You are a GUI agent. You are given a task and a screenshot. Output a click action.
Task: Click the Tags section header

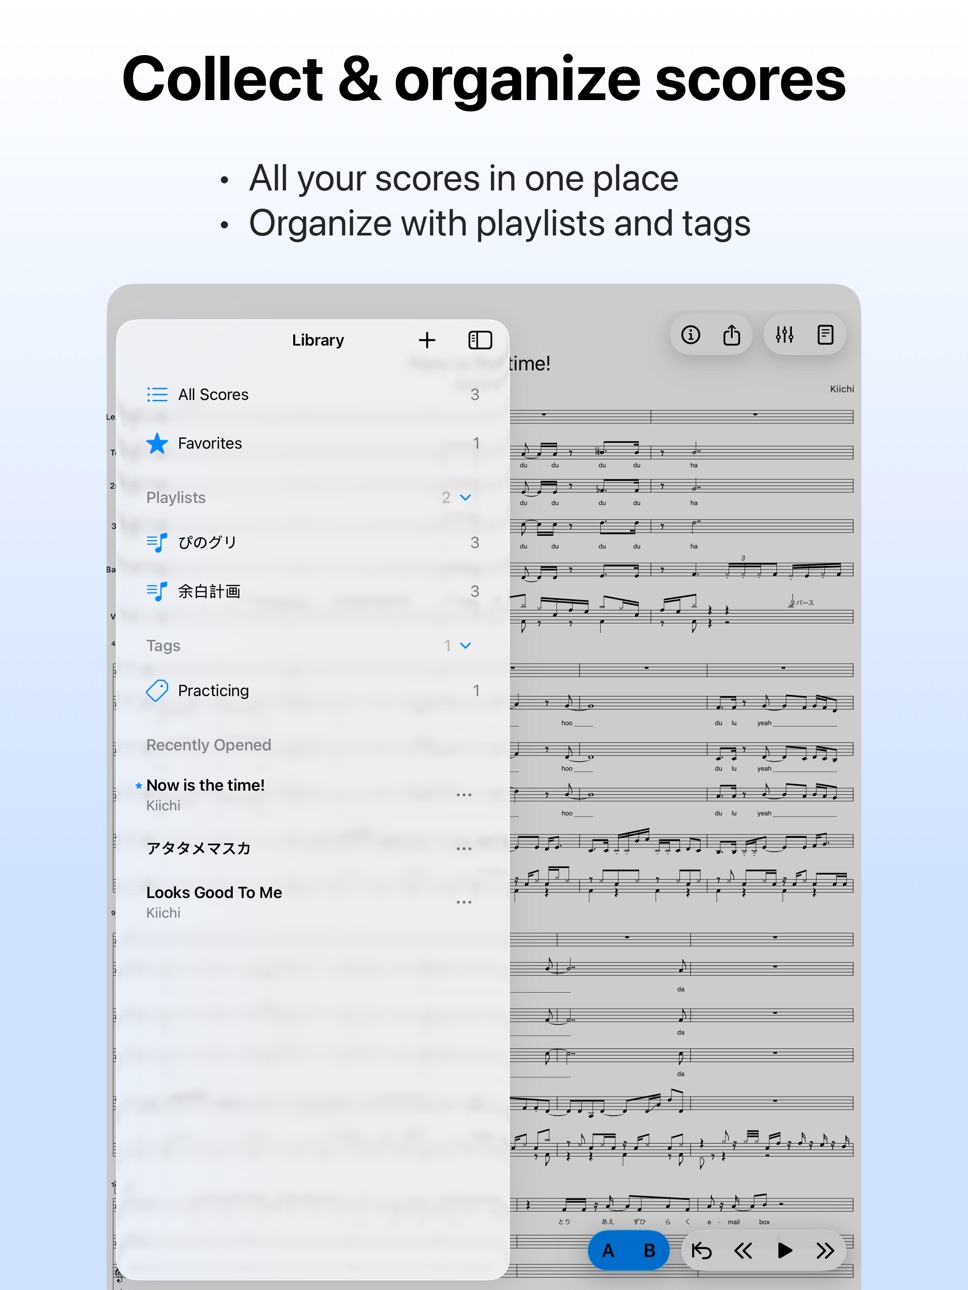[x=163, y=646]
